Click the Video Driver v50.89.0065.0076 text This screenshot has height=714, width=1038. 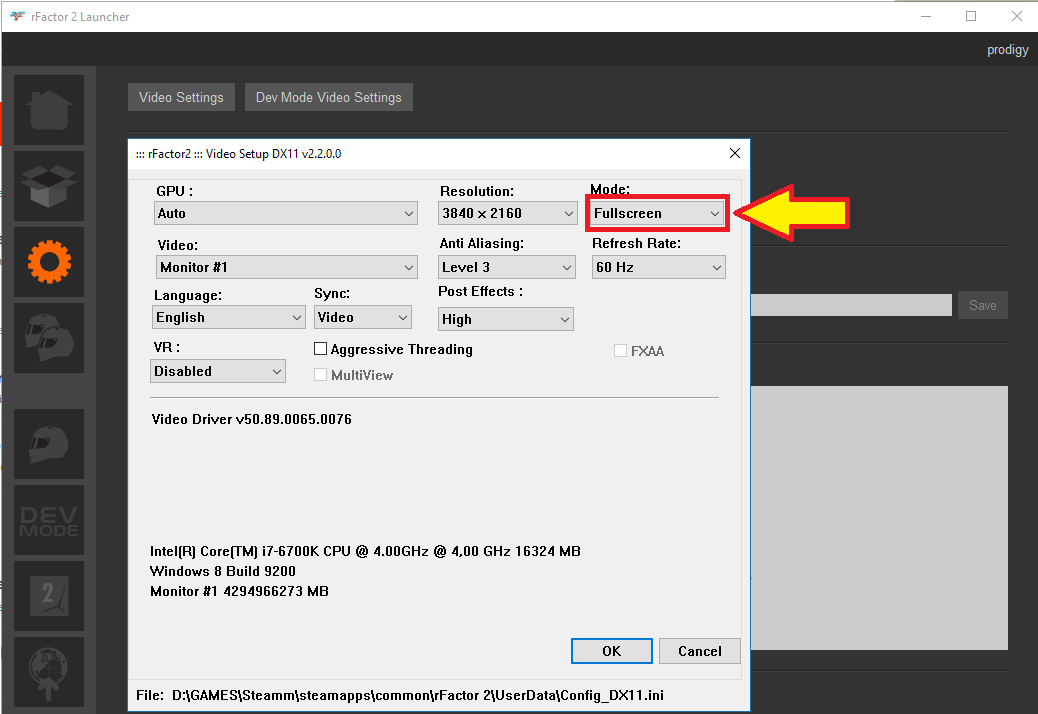click(x=252, y=419)
